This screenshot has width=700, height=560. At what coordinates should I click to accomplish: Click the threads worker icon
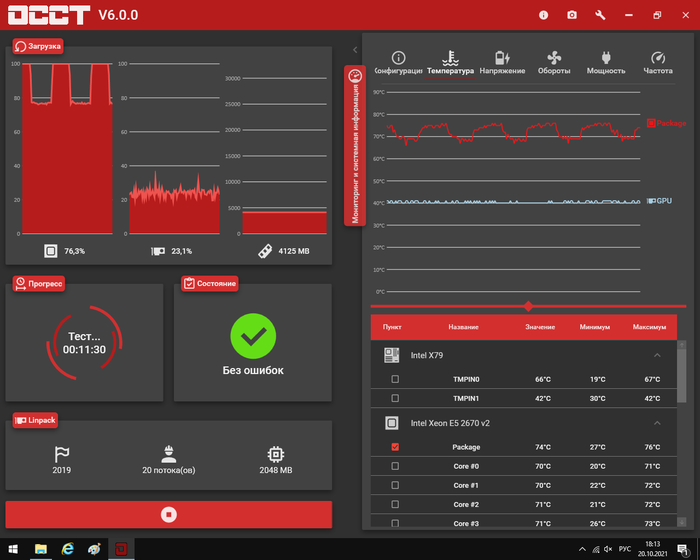[169, 454]
